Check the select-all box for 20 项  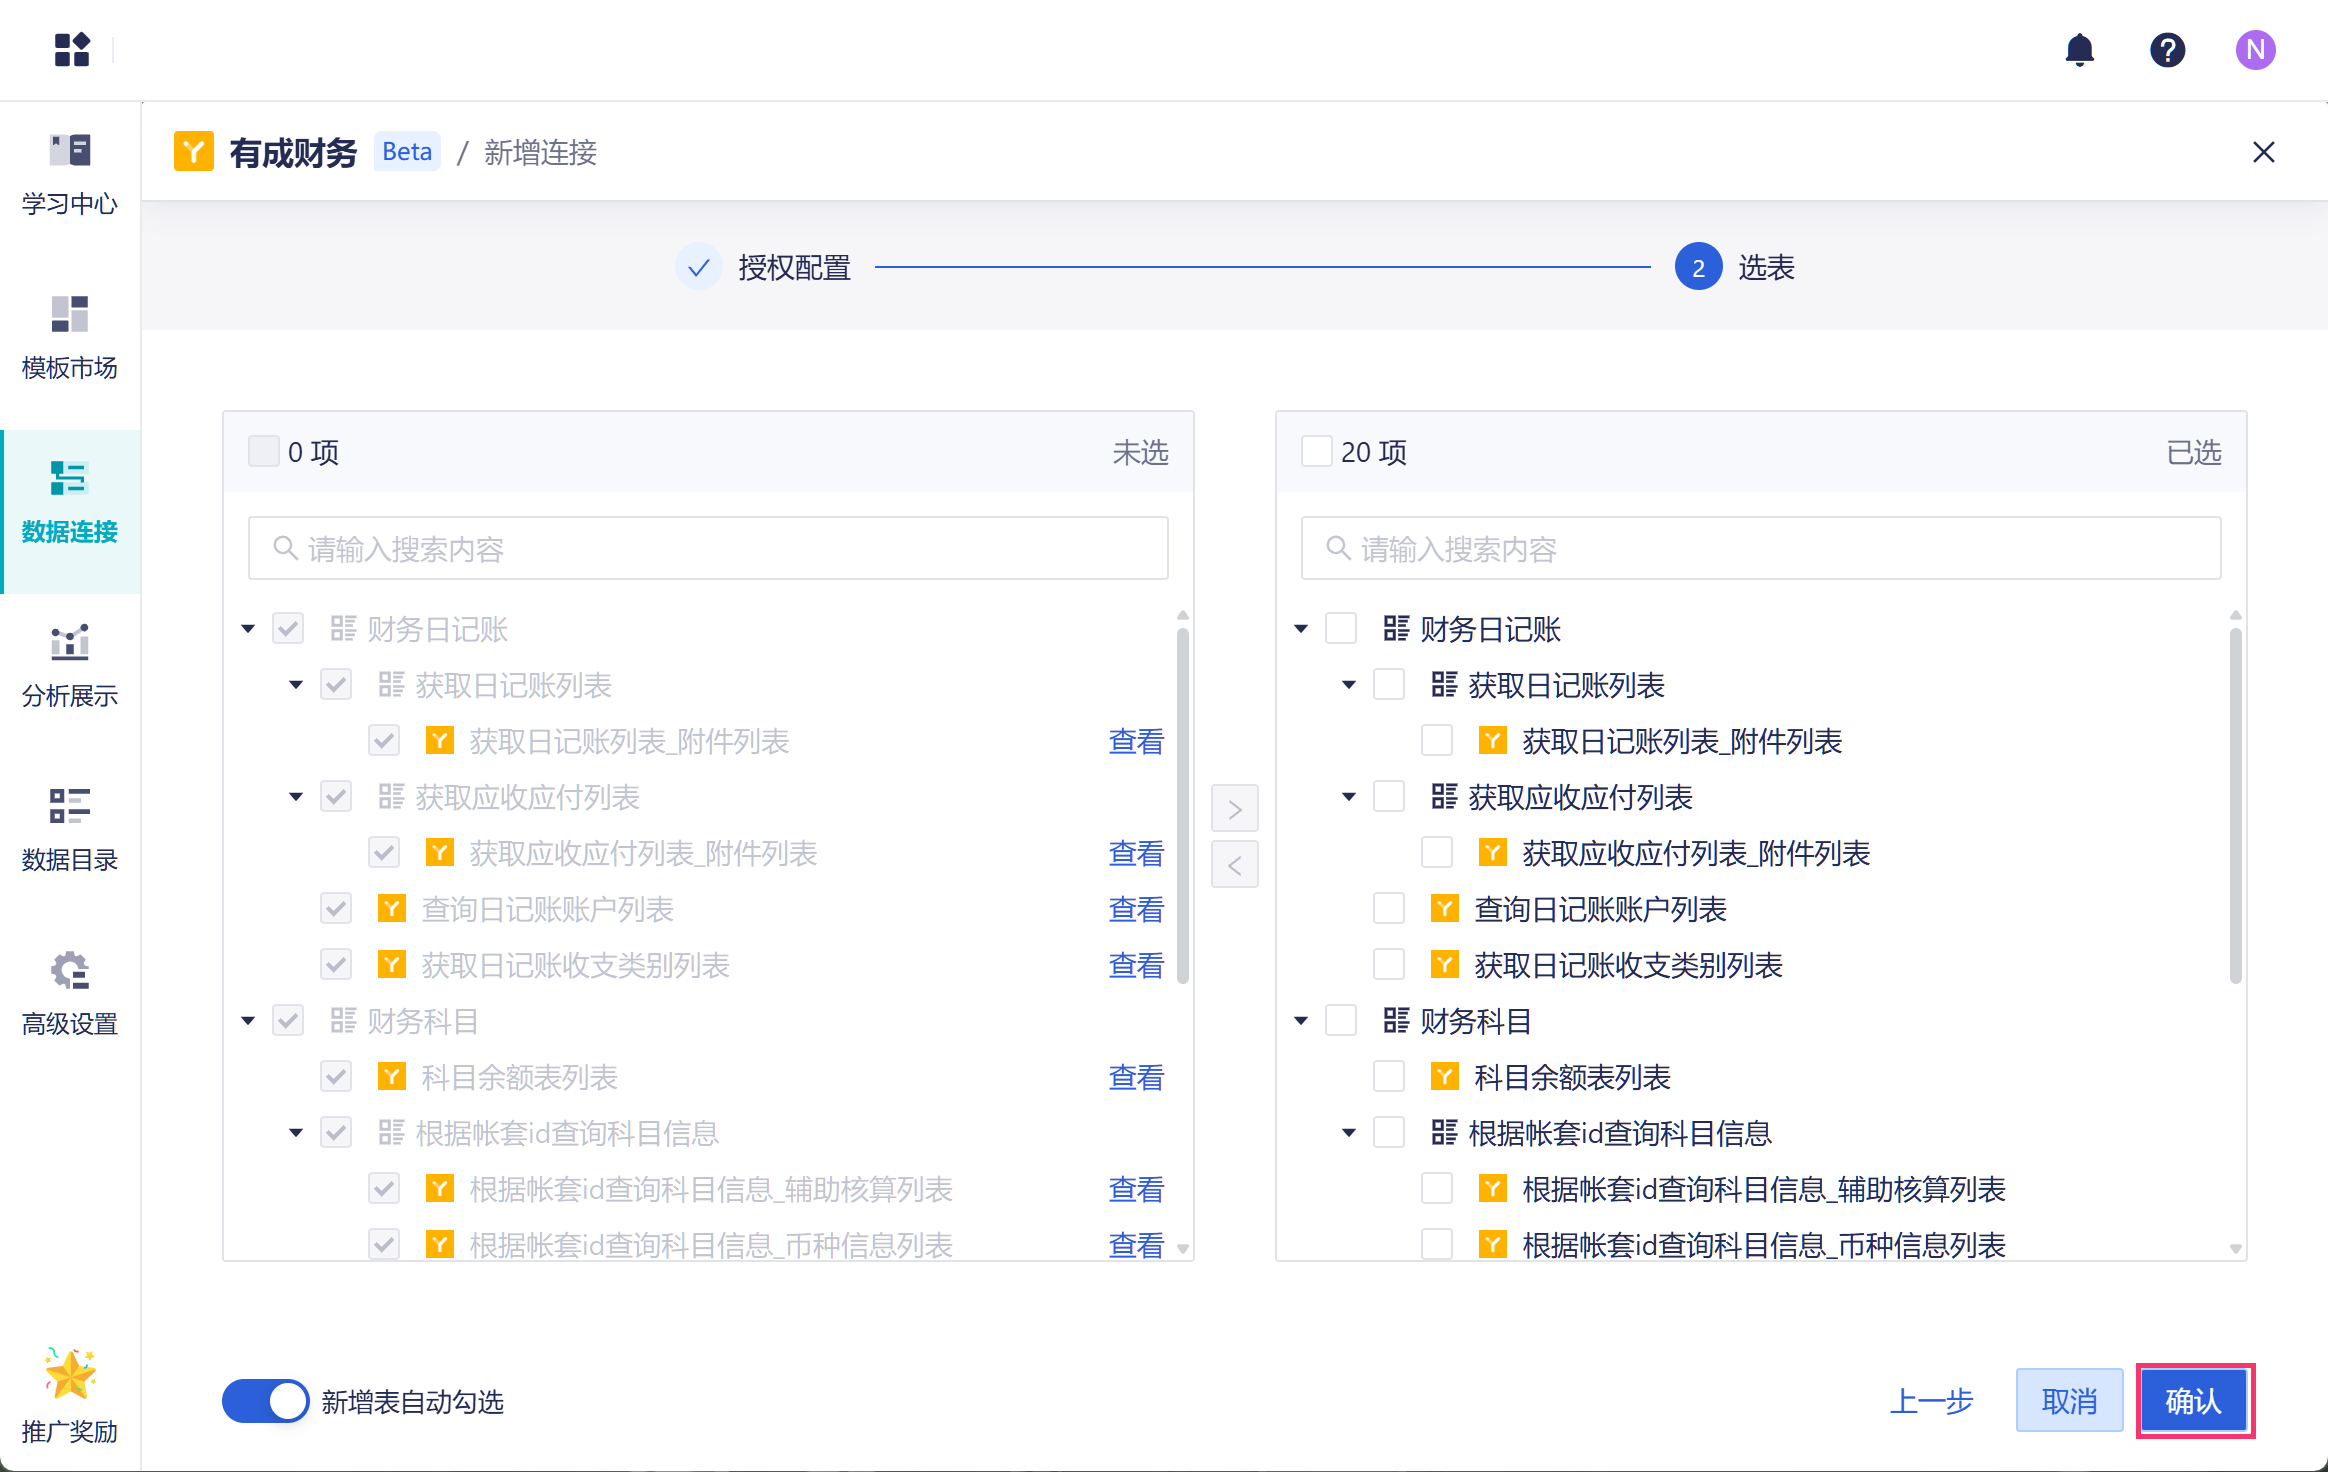(x=1317, y=452)
